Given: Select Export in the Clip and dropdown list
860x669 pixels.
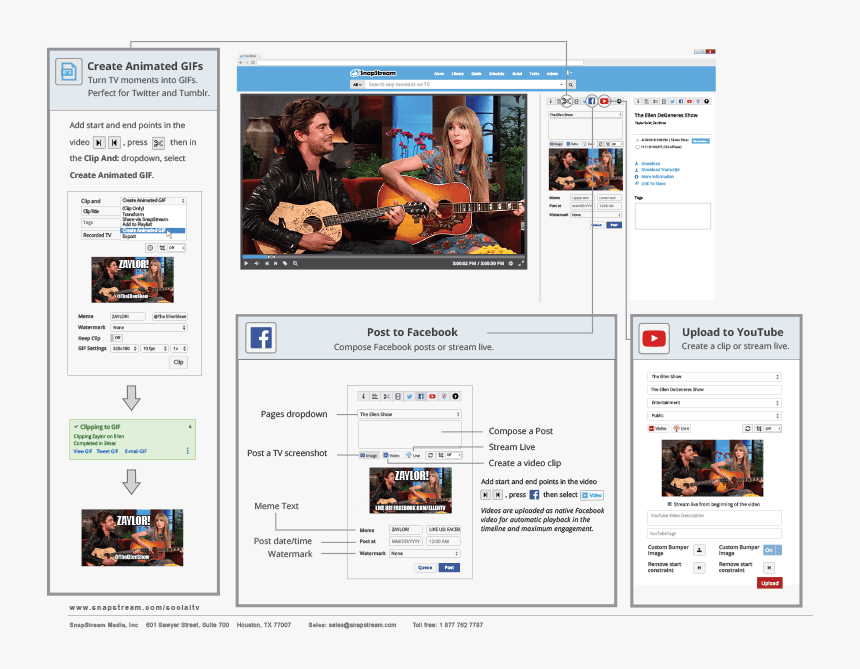Looking at the screenshot, I should pos(129,236).
